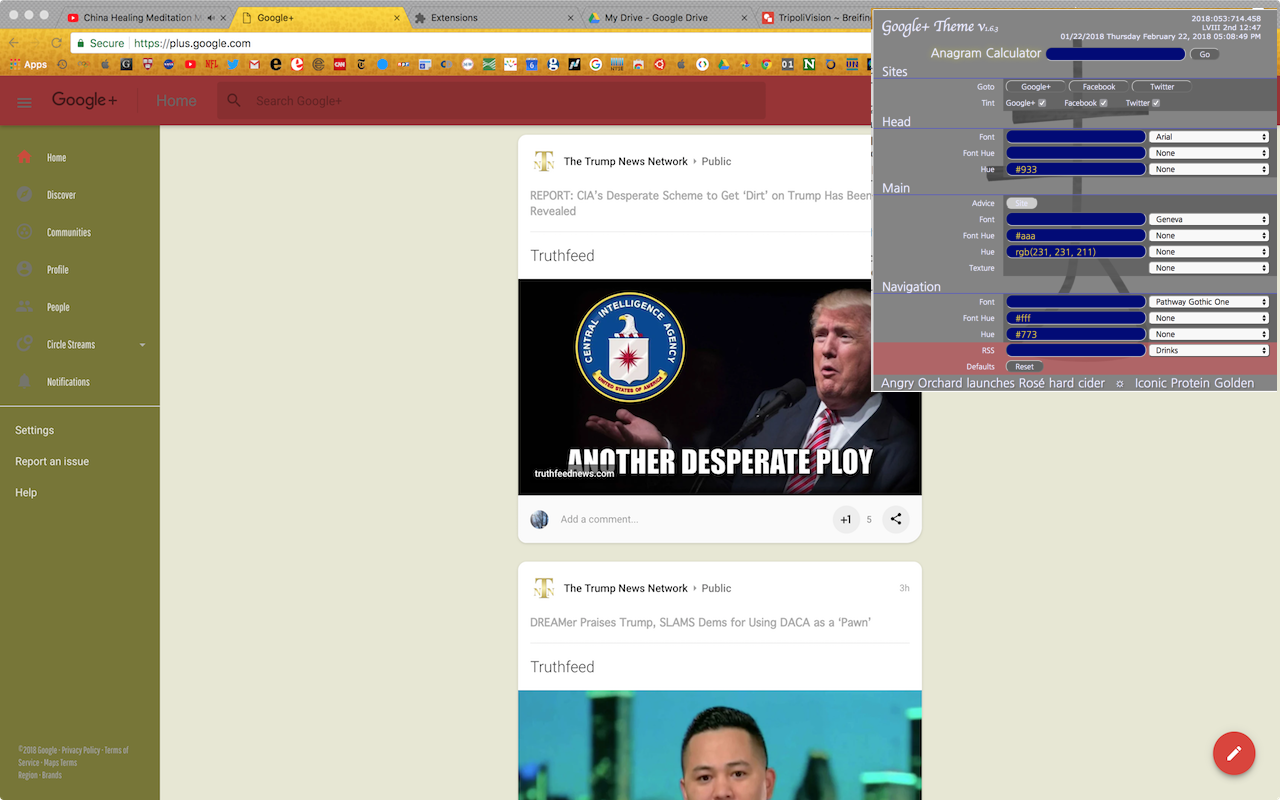Open the Head Hue None dropdown
Image resolution: width=1280 pixels, height=800 pixels.
point(1209,170)
